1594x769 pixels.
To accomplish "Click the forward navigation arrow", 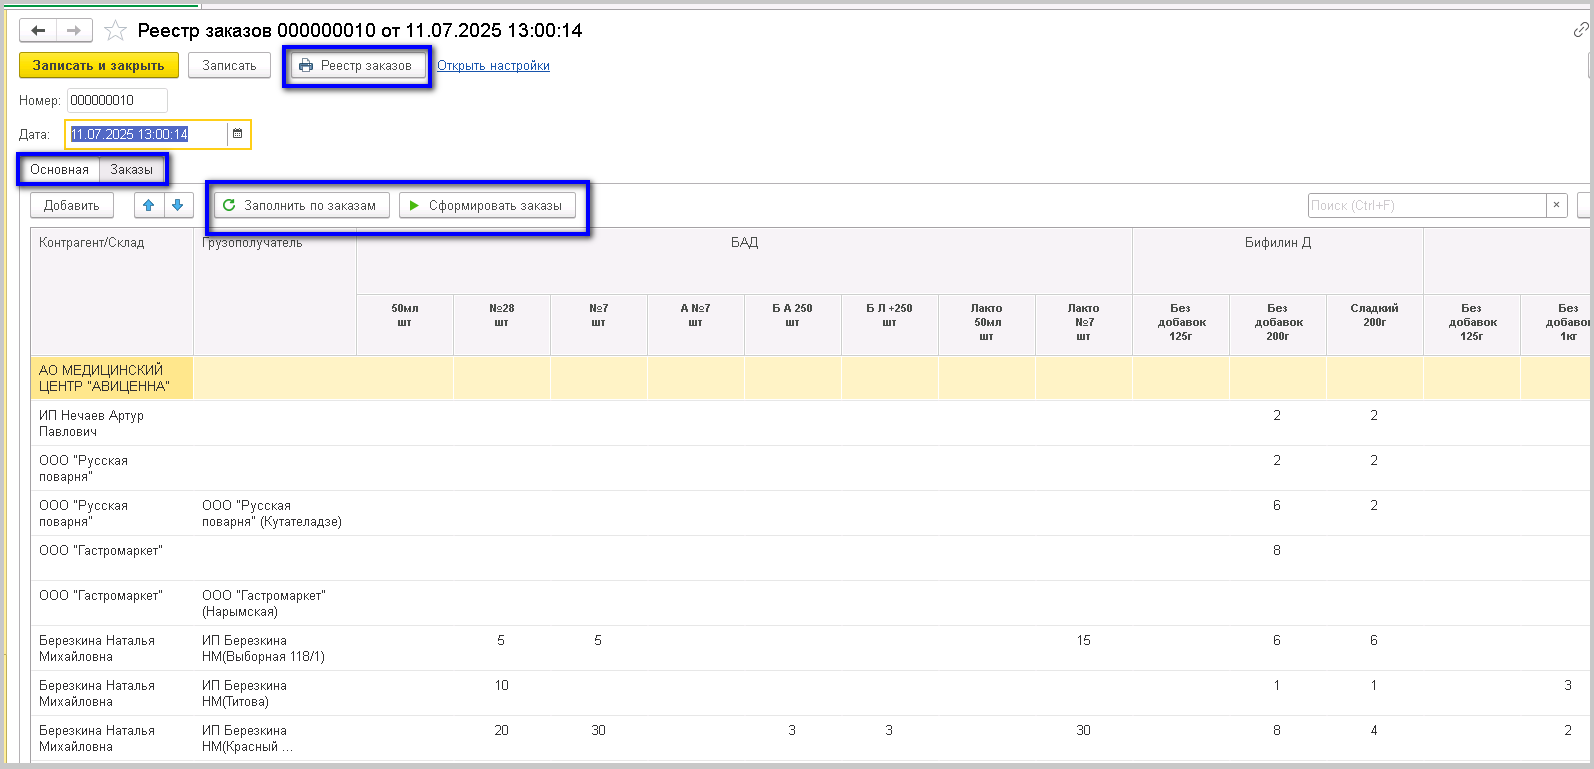I will (73, 31).
